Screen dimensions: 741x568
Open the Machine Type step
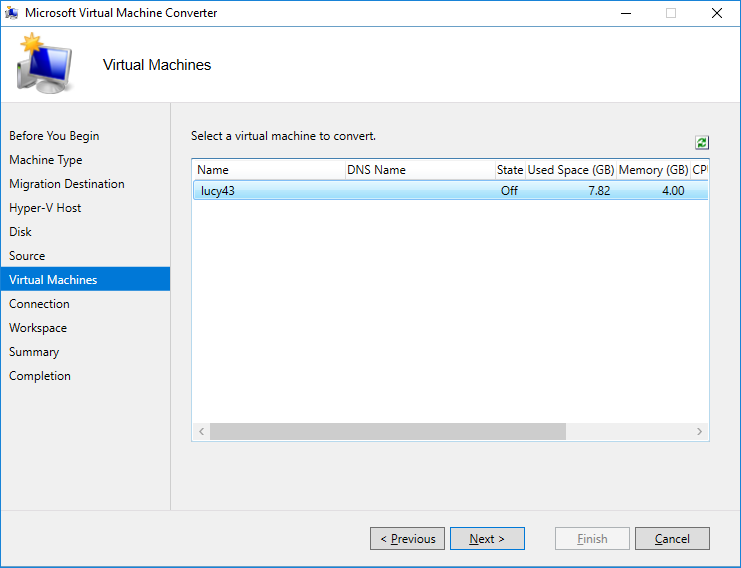pos(45,160)
